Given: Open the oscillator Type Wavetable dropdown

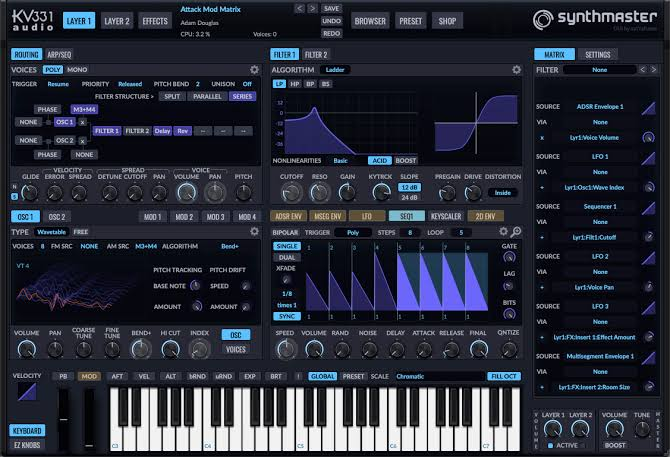Looking at the screenshot, I should [x=51, y=232].
